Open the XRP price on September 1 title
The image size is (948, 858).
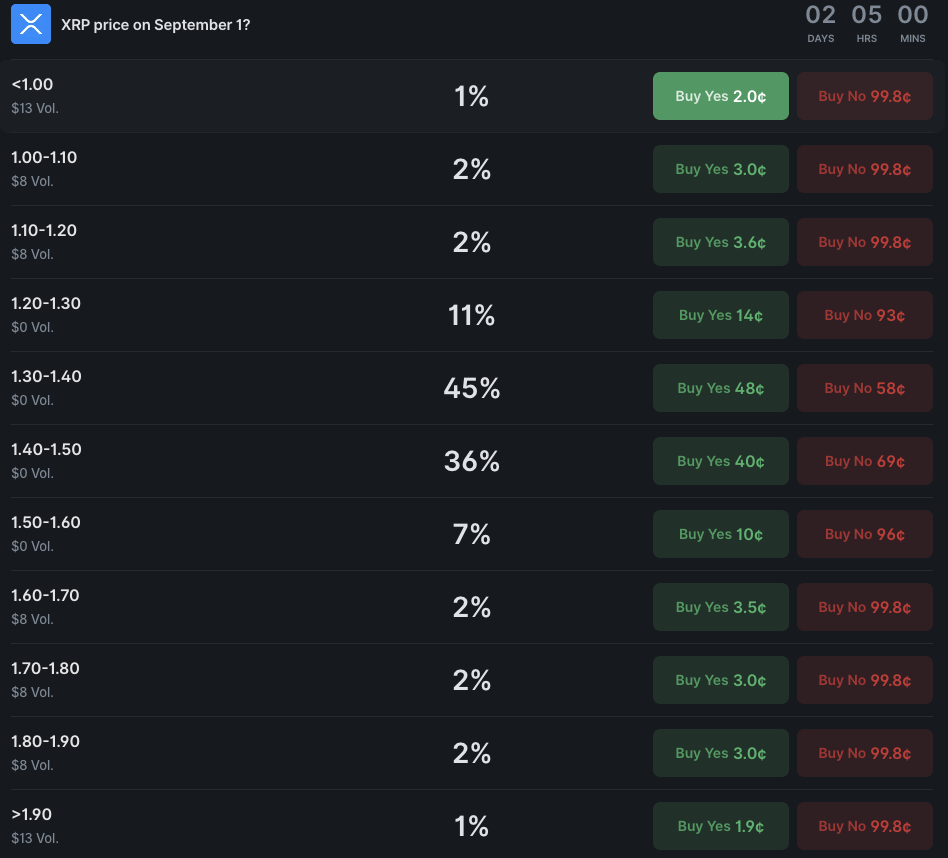pos(155,25)
